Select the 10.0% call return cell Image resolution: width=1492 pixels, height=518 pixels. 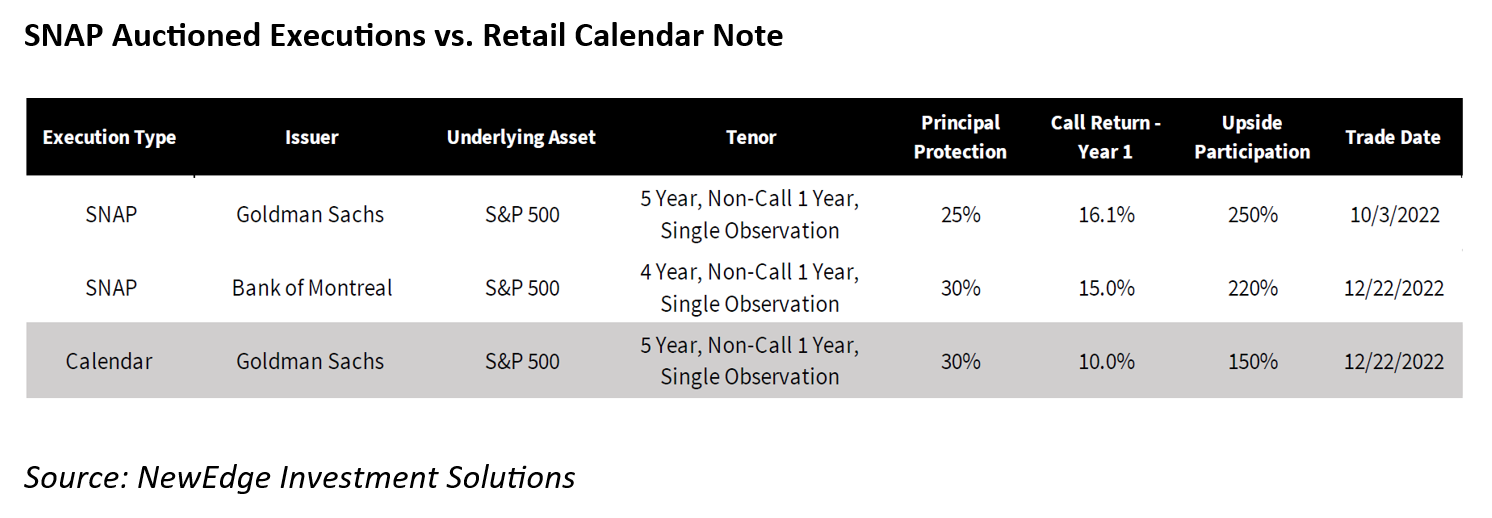click(1106, 361)
